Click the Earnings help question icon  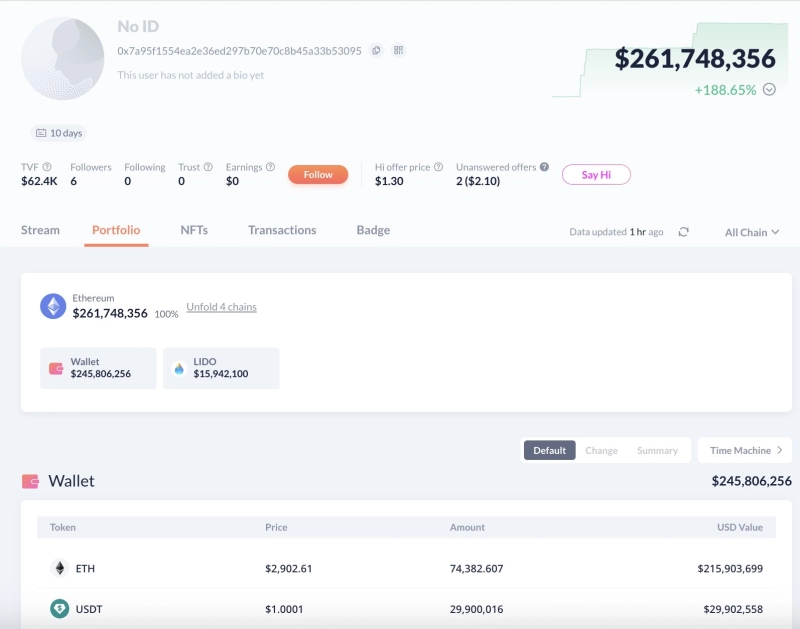[x=270, y=167]
